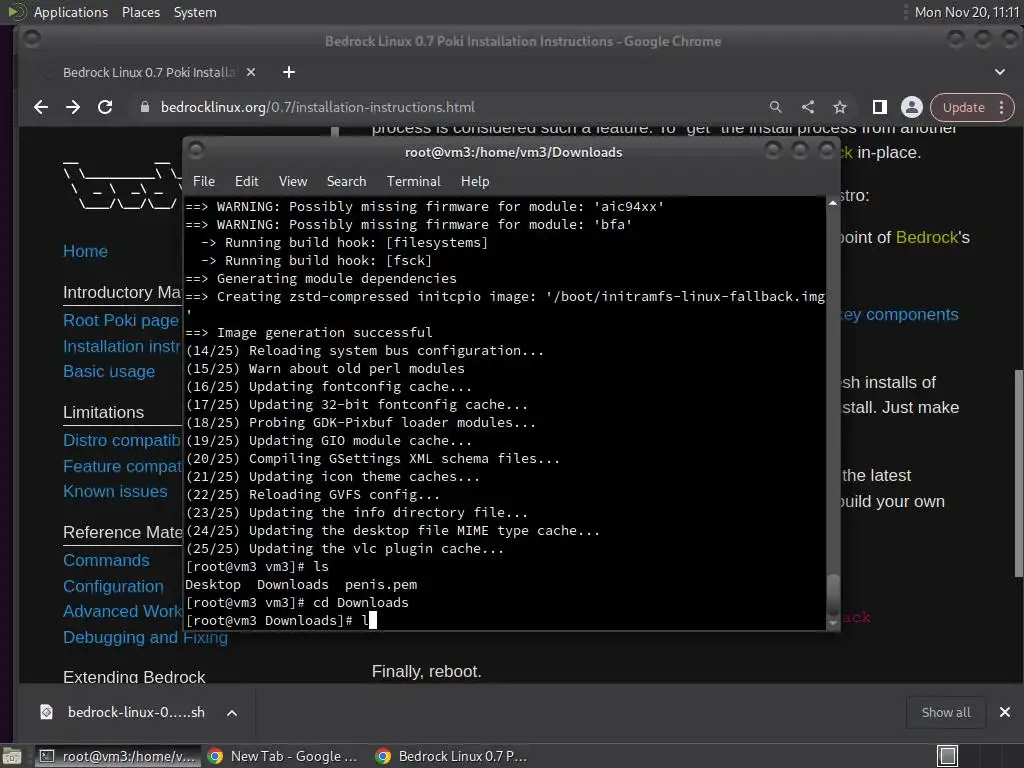
Task: Open Installation instructions sidebar link
Action: 121,346
